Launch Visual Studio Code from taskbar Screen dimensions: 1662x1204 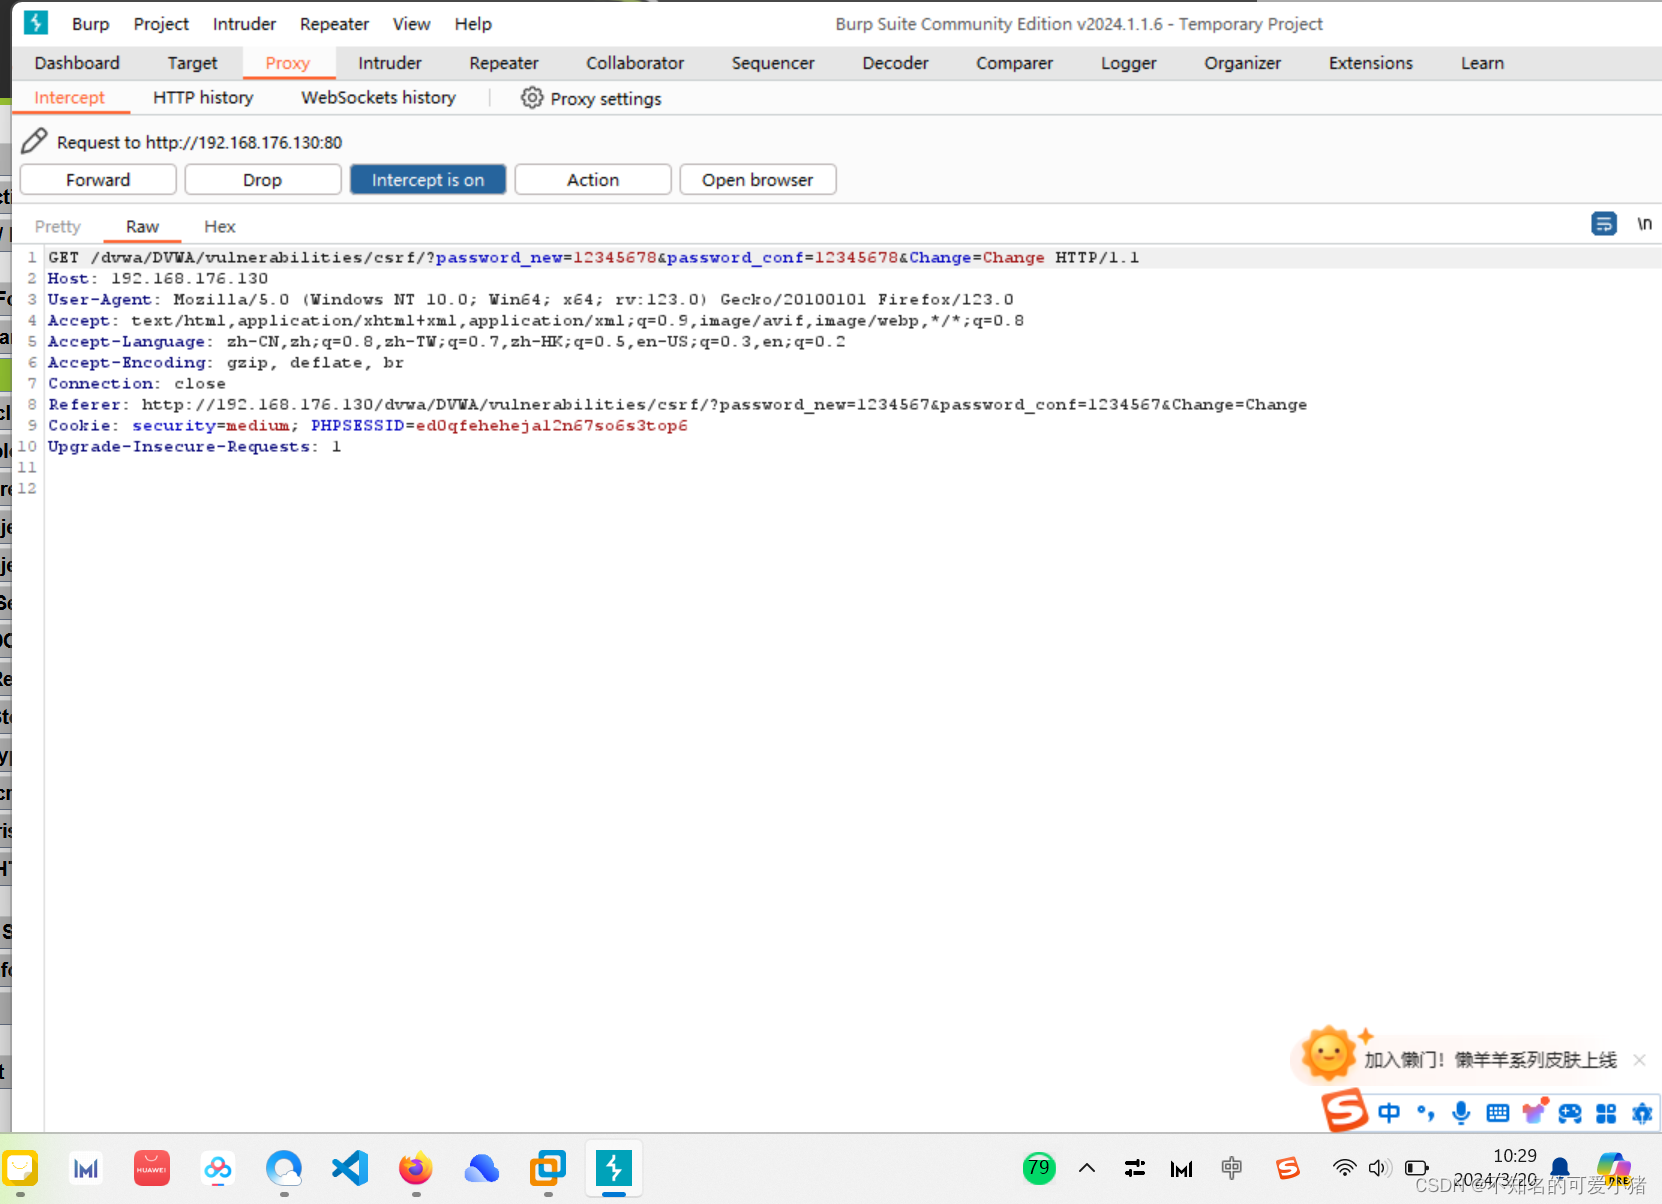tap(350, 1168)
